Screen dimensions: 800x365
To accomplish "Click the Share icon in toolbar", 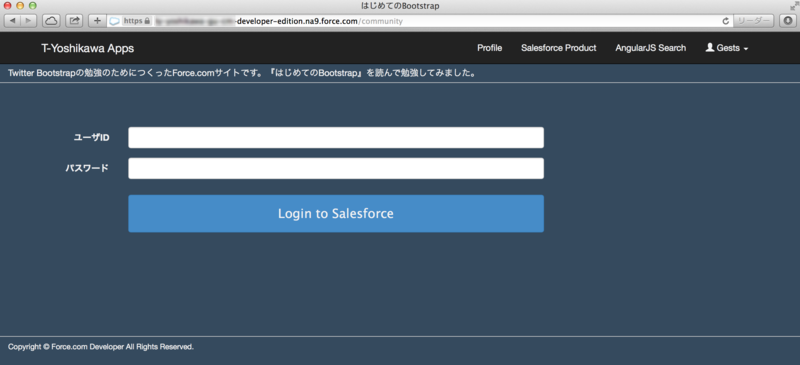I will coord(74,21).
